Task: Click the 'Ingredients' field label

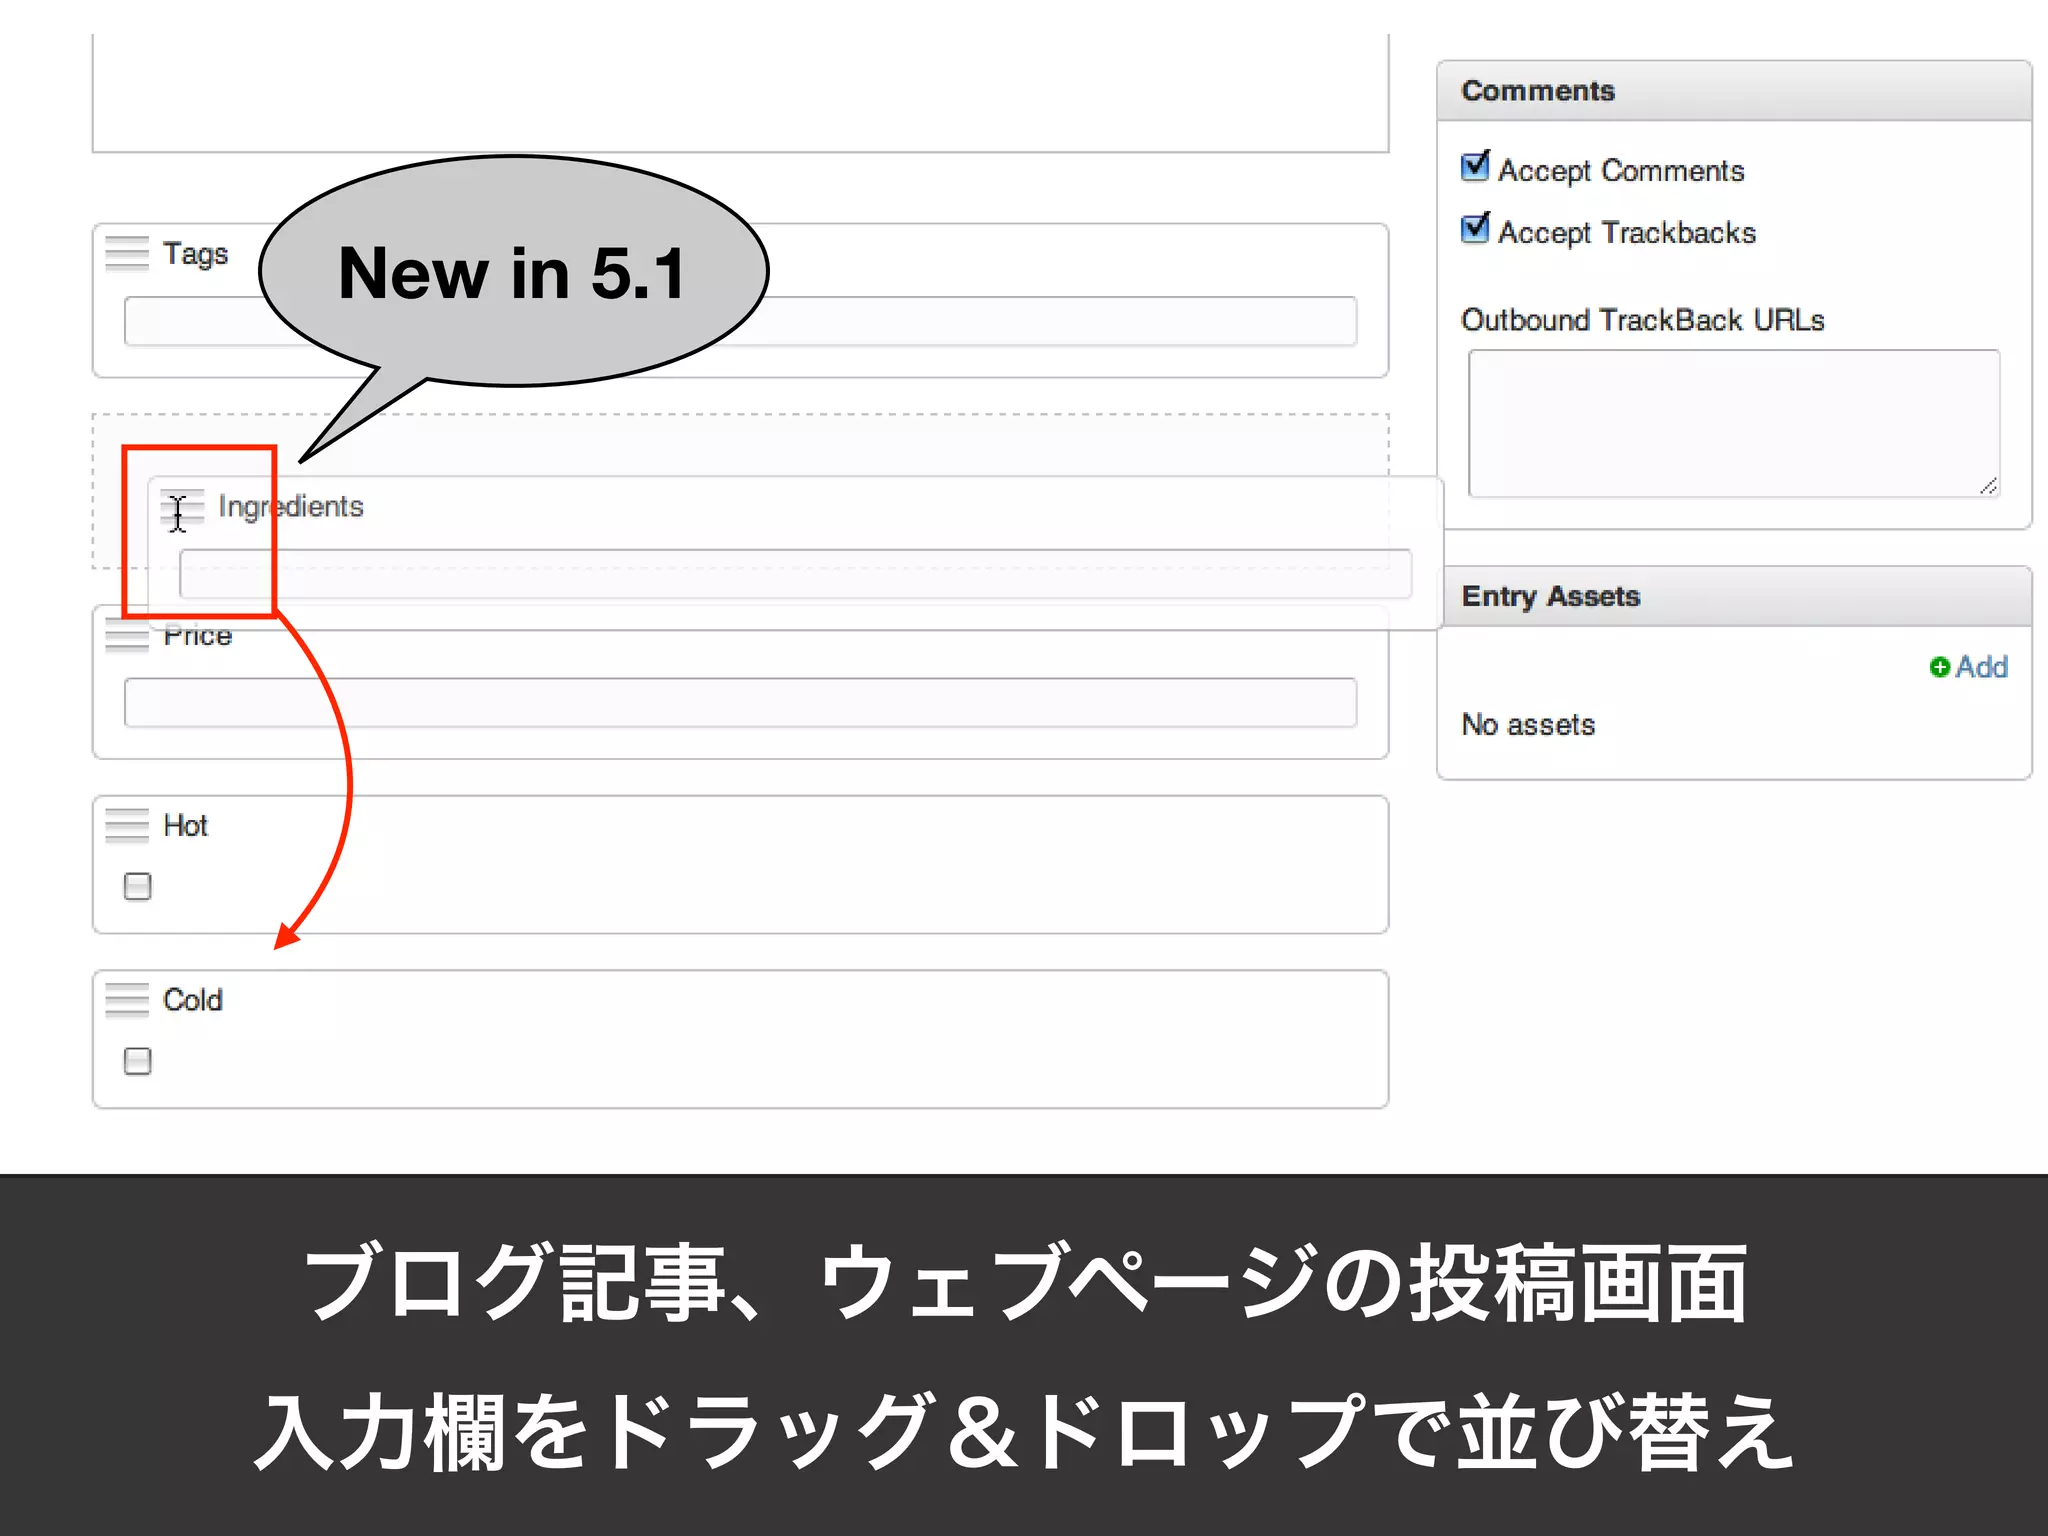Action: click(291, 507)
